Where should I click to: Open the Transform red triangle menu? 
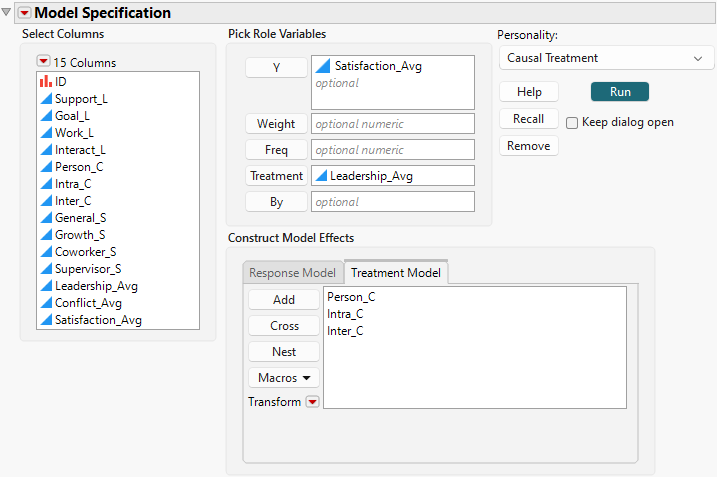[312, 402]
